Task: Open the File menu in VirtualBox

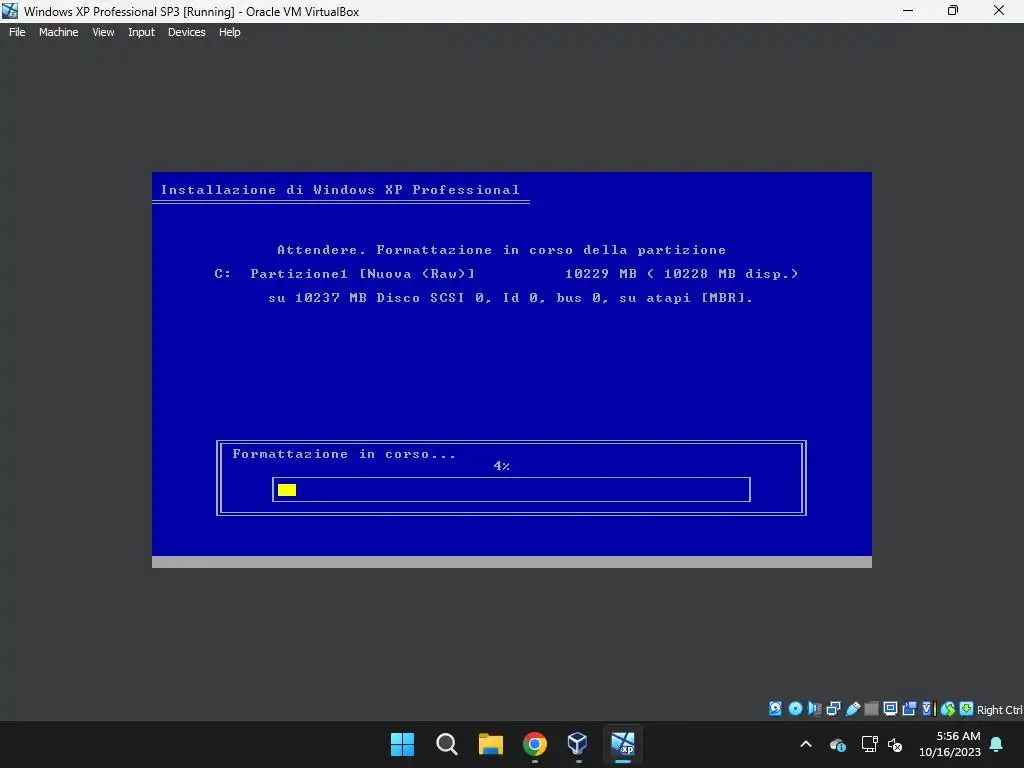Action: pos(17,32)
